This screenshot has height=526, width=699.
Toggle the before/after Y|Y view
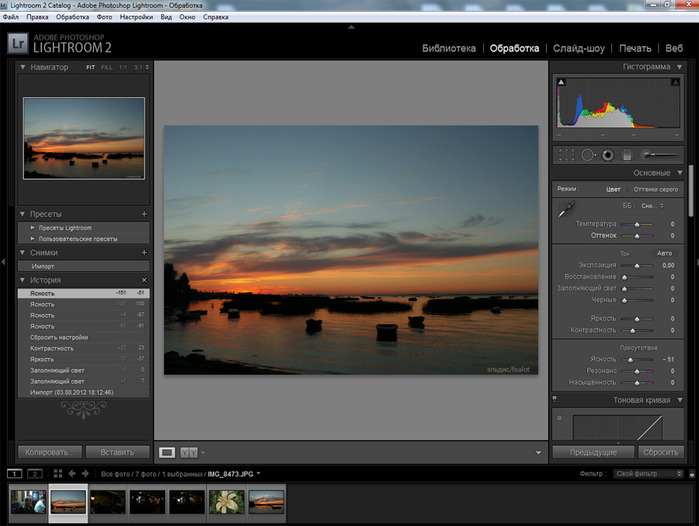click(189, 452)
